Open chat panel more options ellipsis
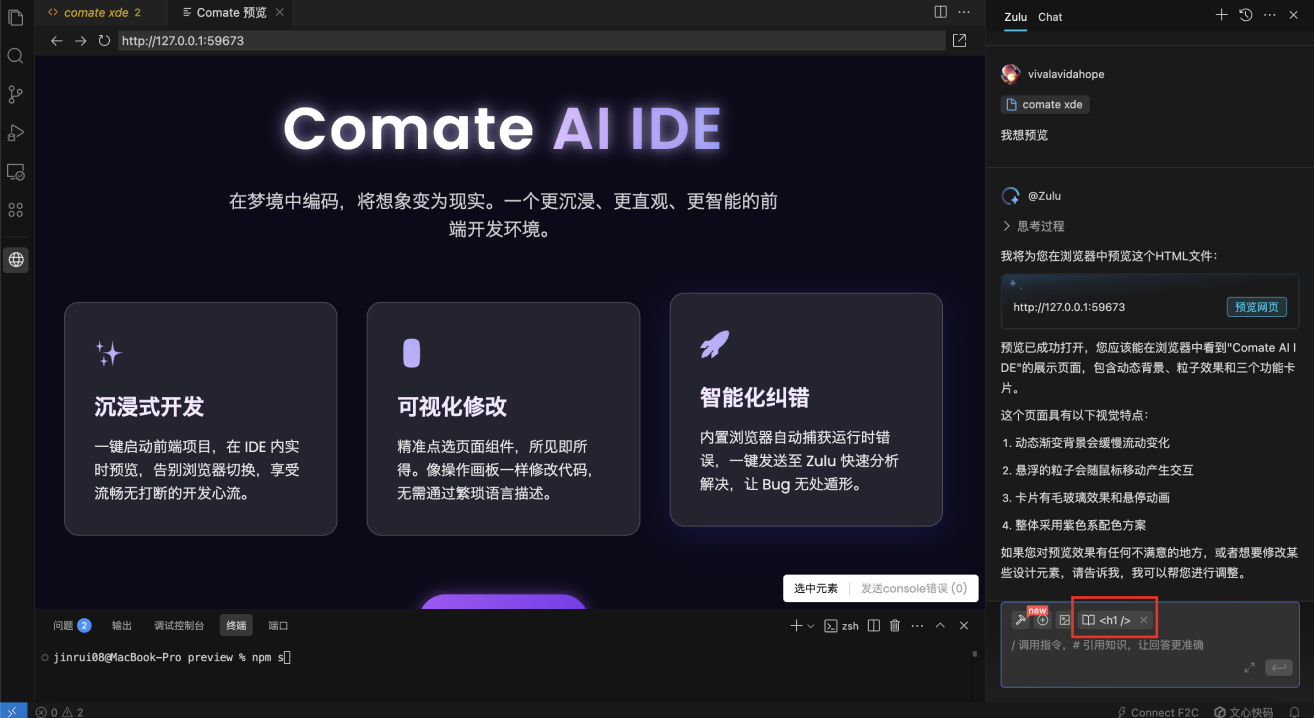This screenshot has height=718, width=1314. (x=1270, y=15)
